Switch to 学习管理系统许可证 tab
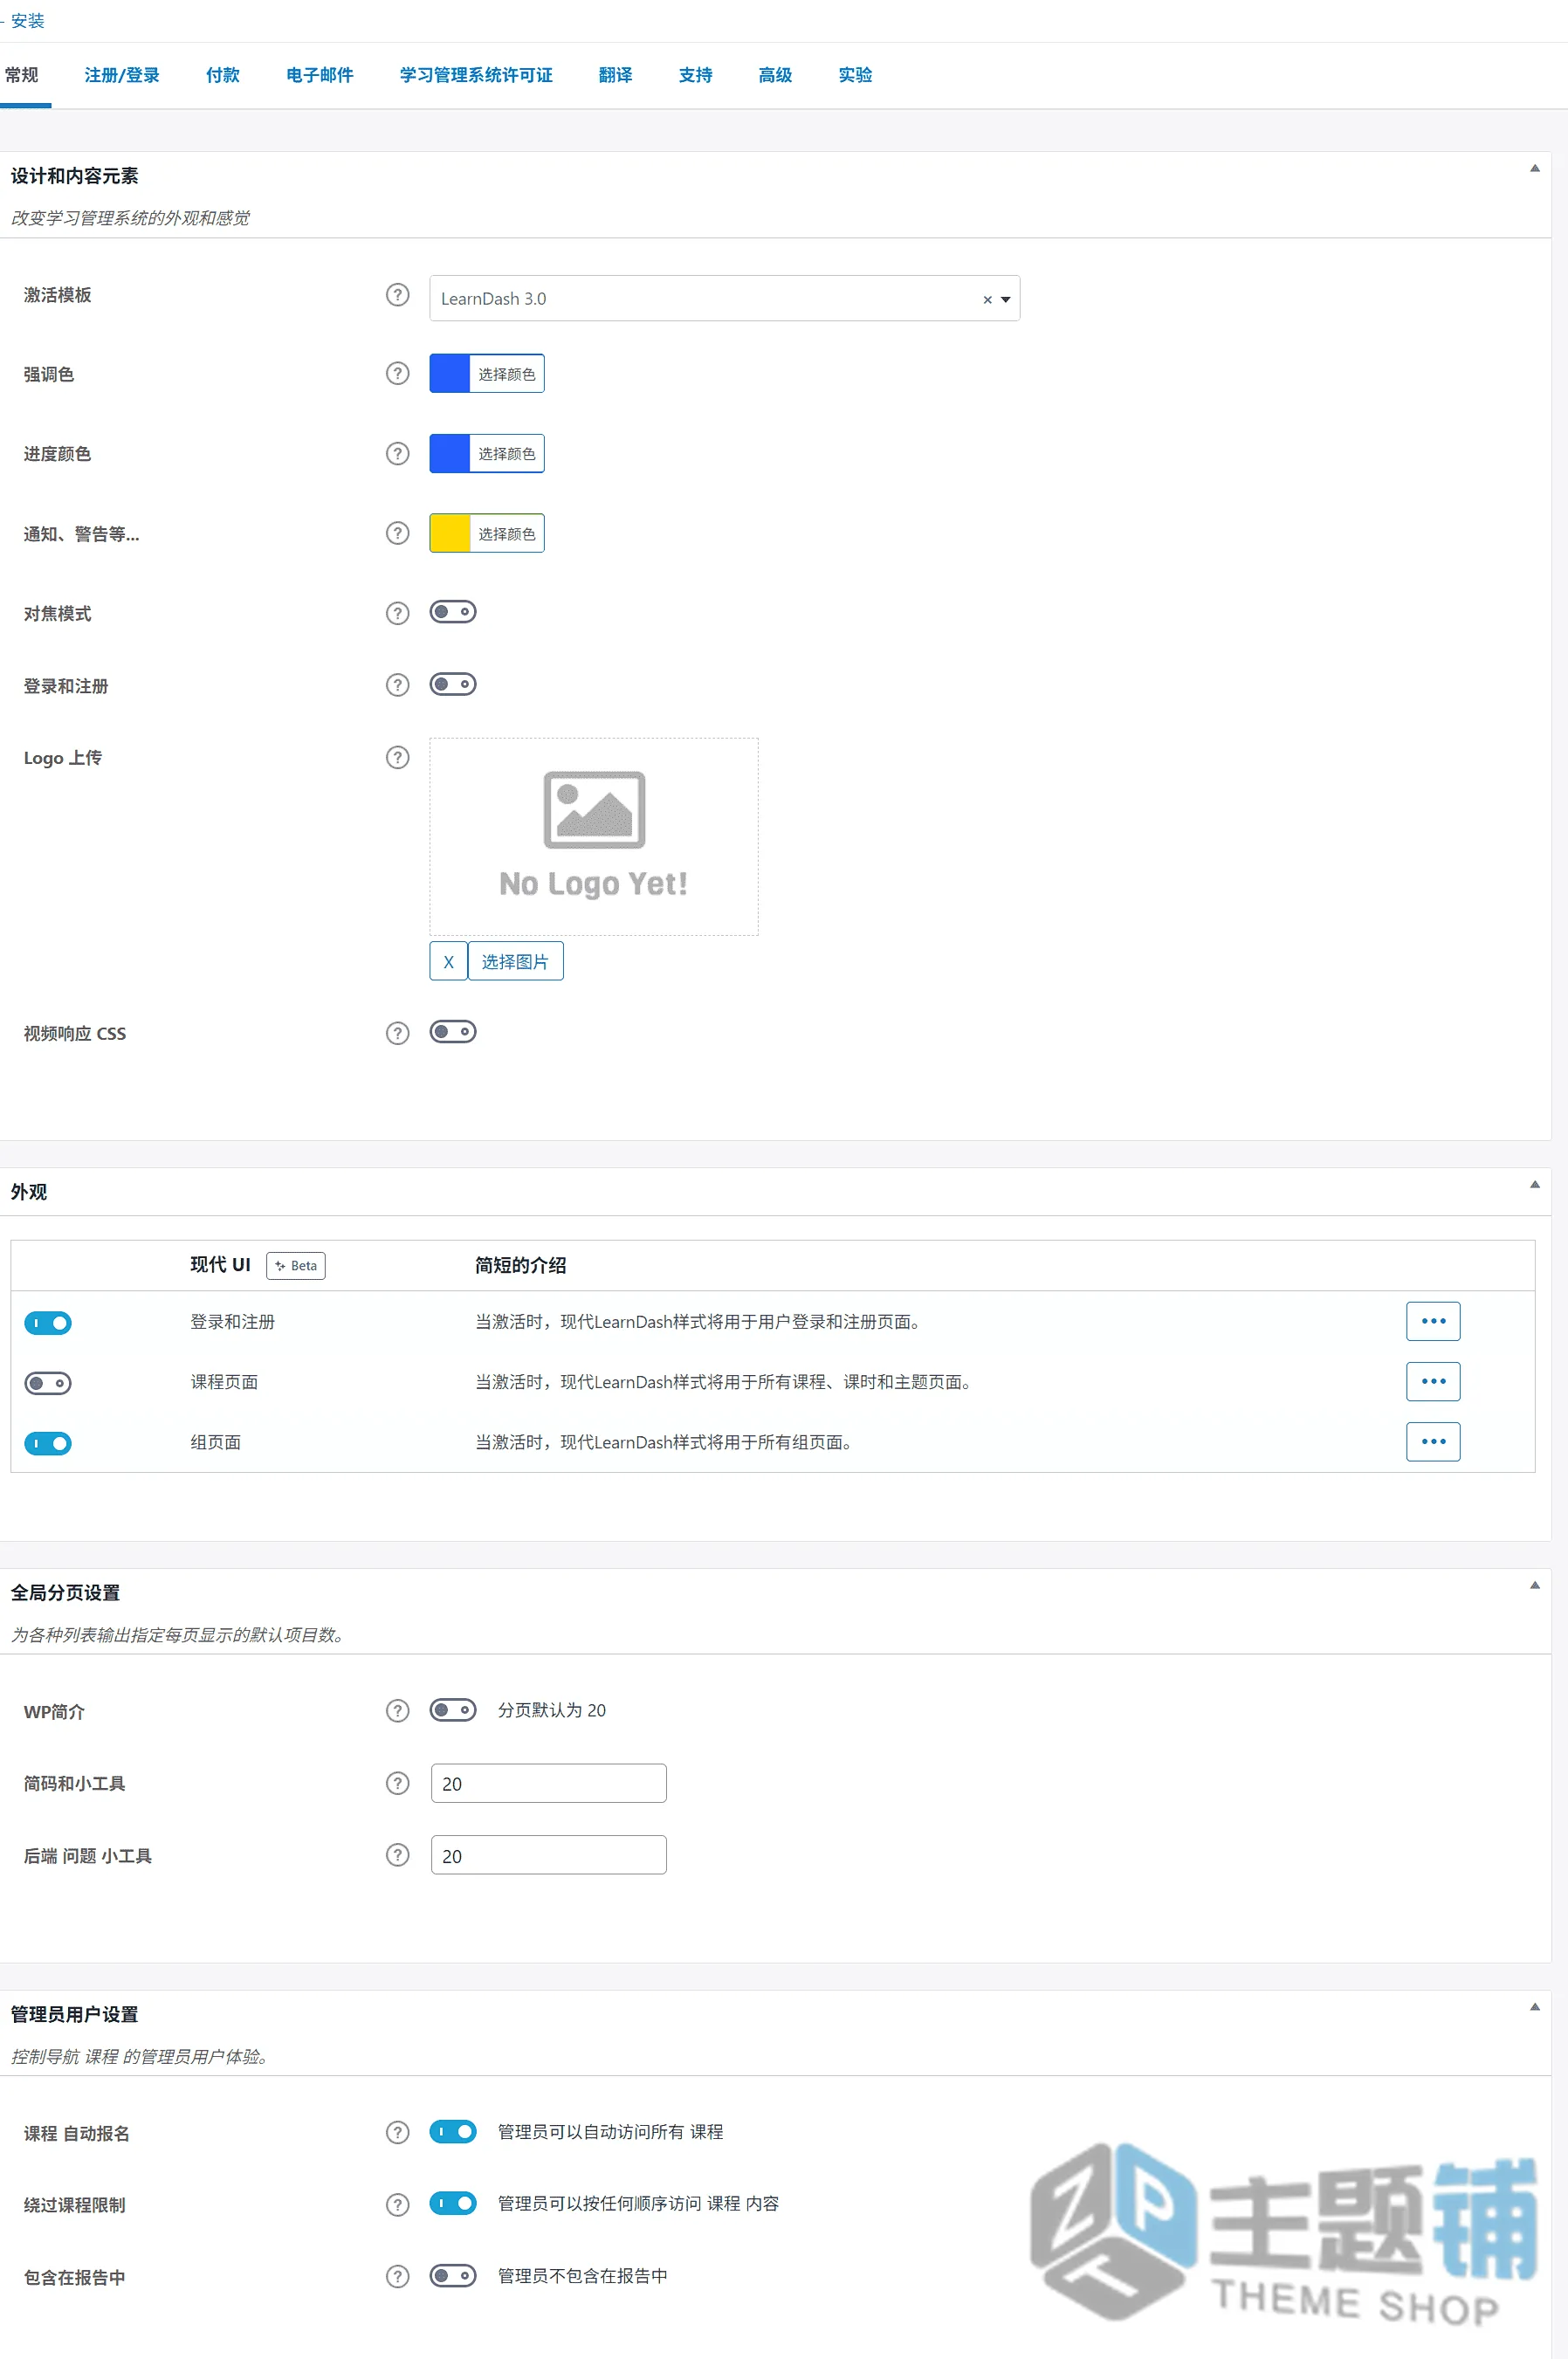Image resolution: width=1568 pixels, height=2359 pixels. pyautogui.click(x=476, y=75)
